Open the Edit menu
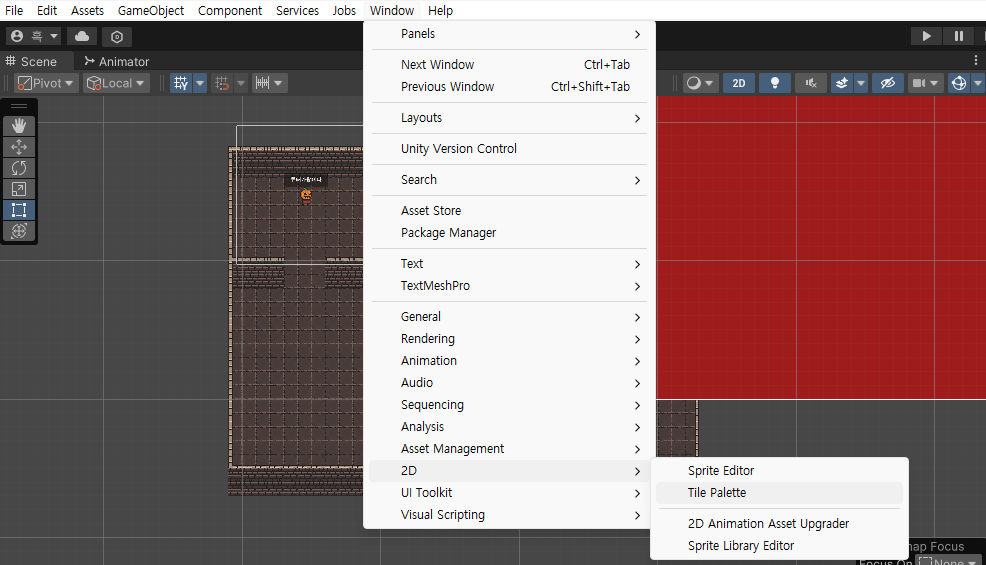Screen dimensions: 986x565 pyautogui.click(x=47, y=11)
